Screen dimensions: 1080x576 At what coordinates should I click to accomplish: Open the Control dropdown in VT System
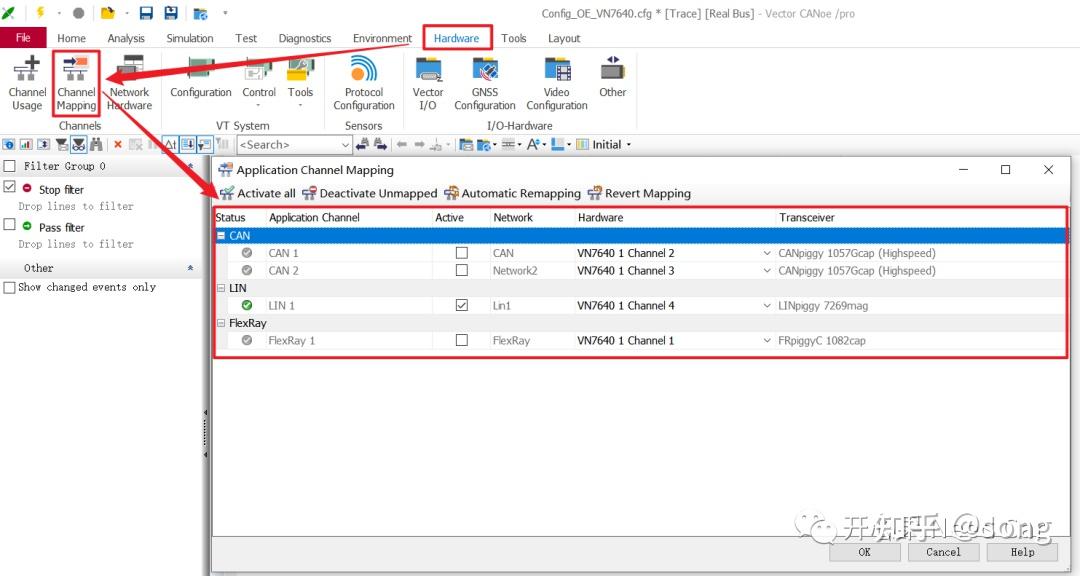tap(259, 81)
